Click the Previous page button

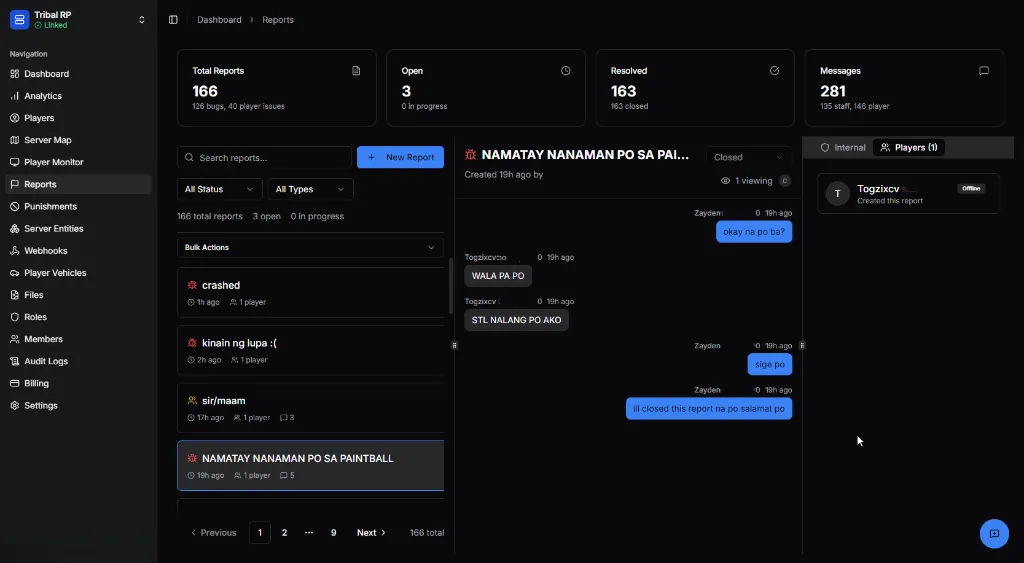[x=214, y=533]
